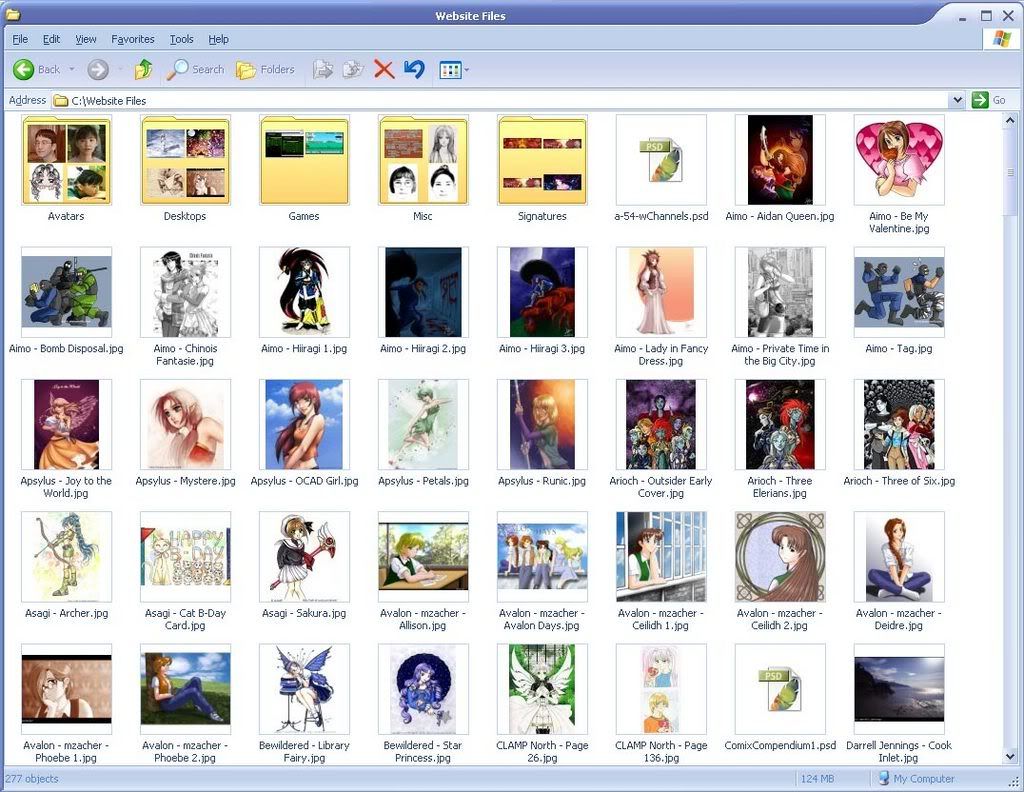This screenshot has width=1024, height=792.
Task: Select Darrell Jennings - Cook Inlet.jpg thumbnail
Action: [899, 689]
